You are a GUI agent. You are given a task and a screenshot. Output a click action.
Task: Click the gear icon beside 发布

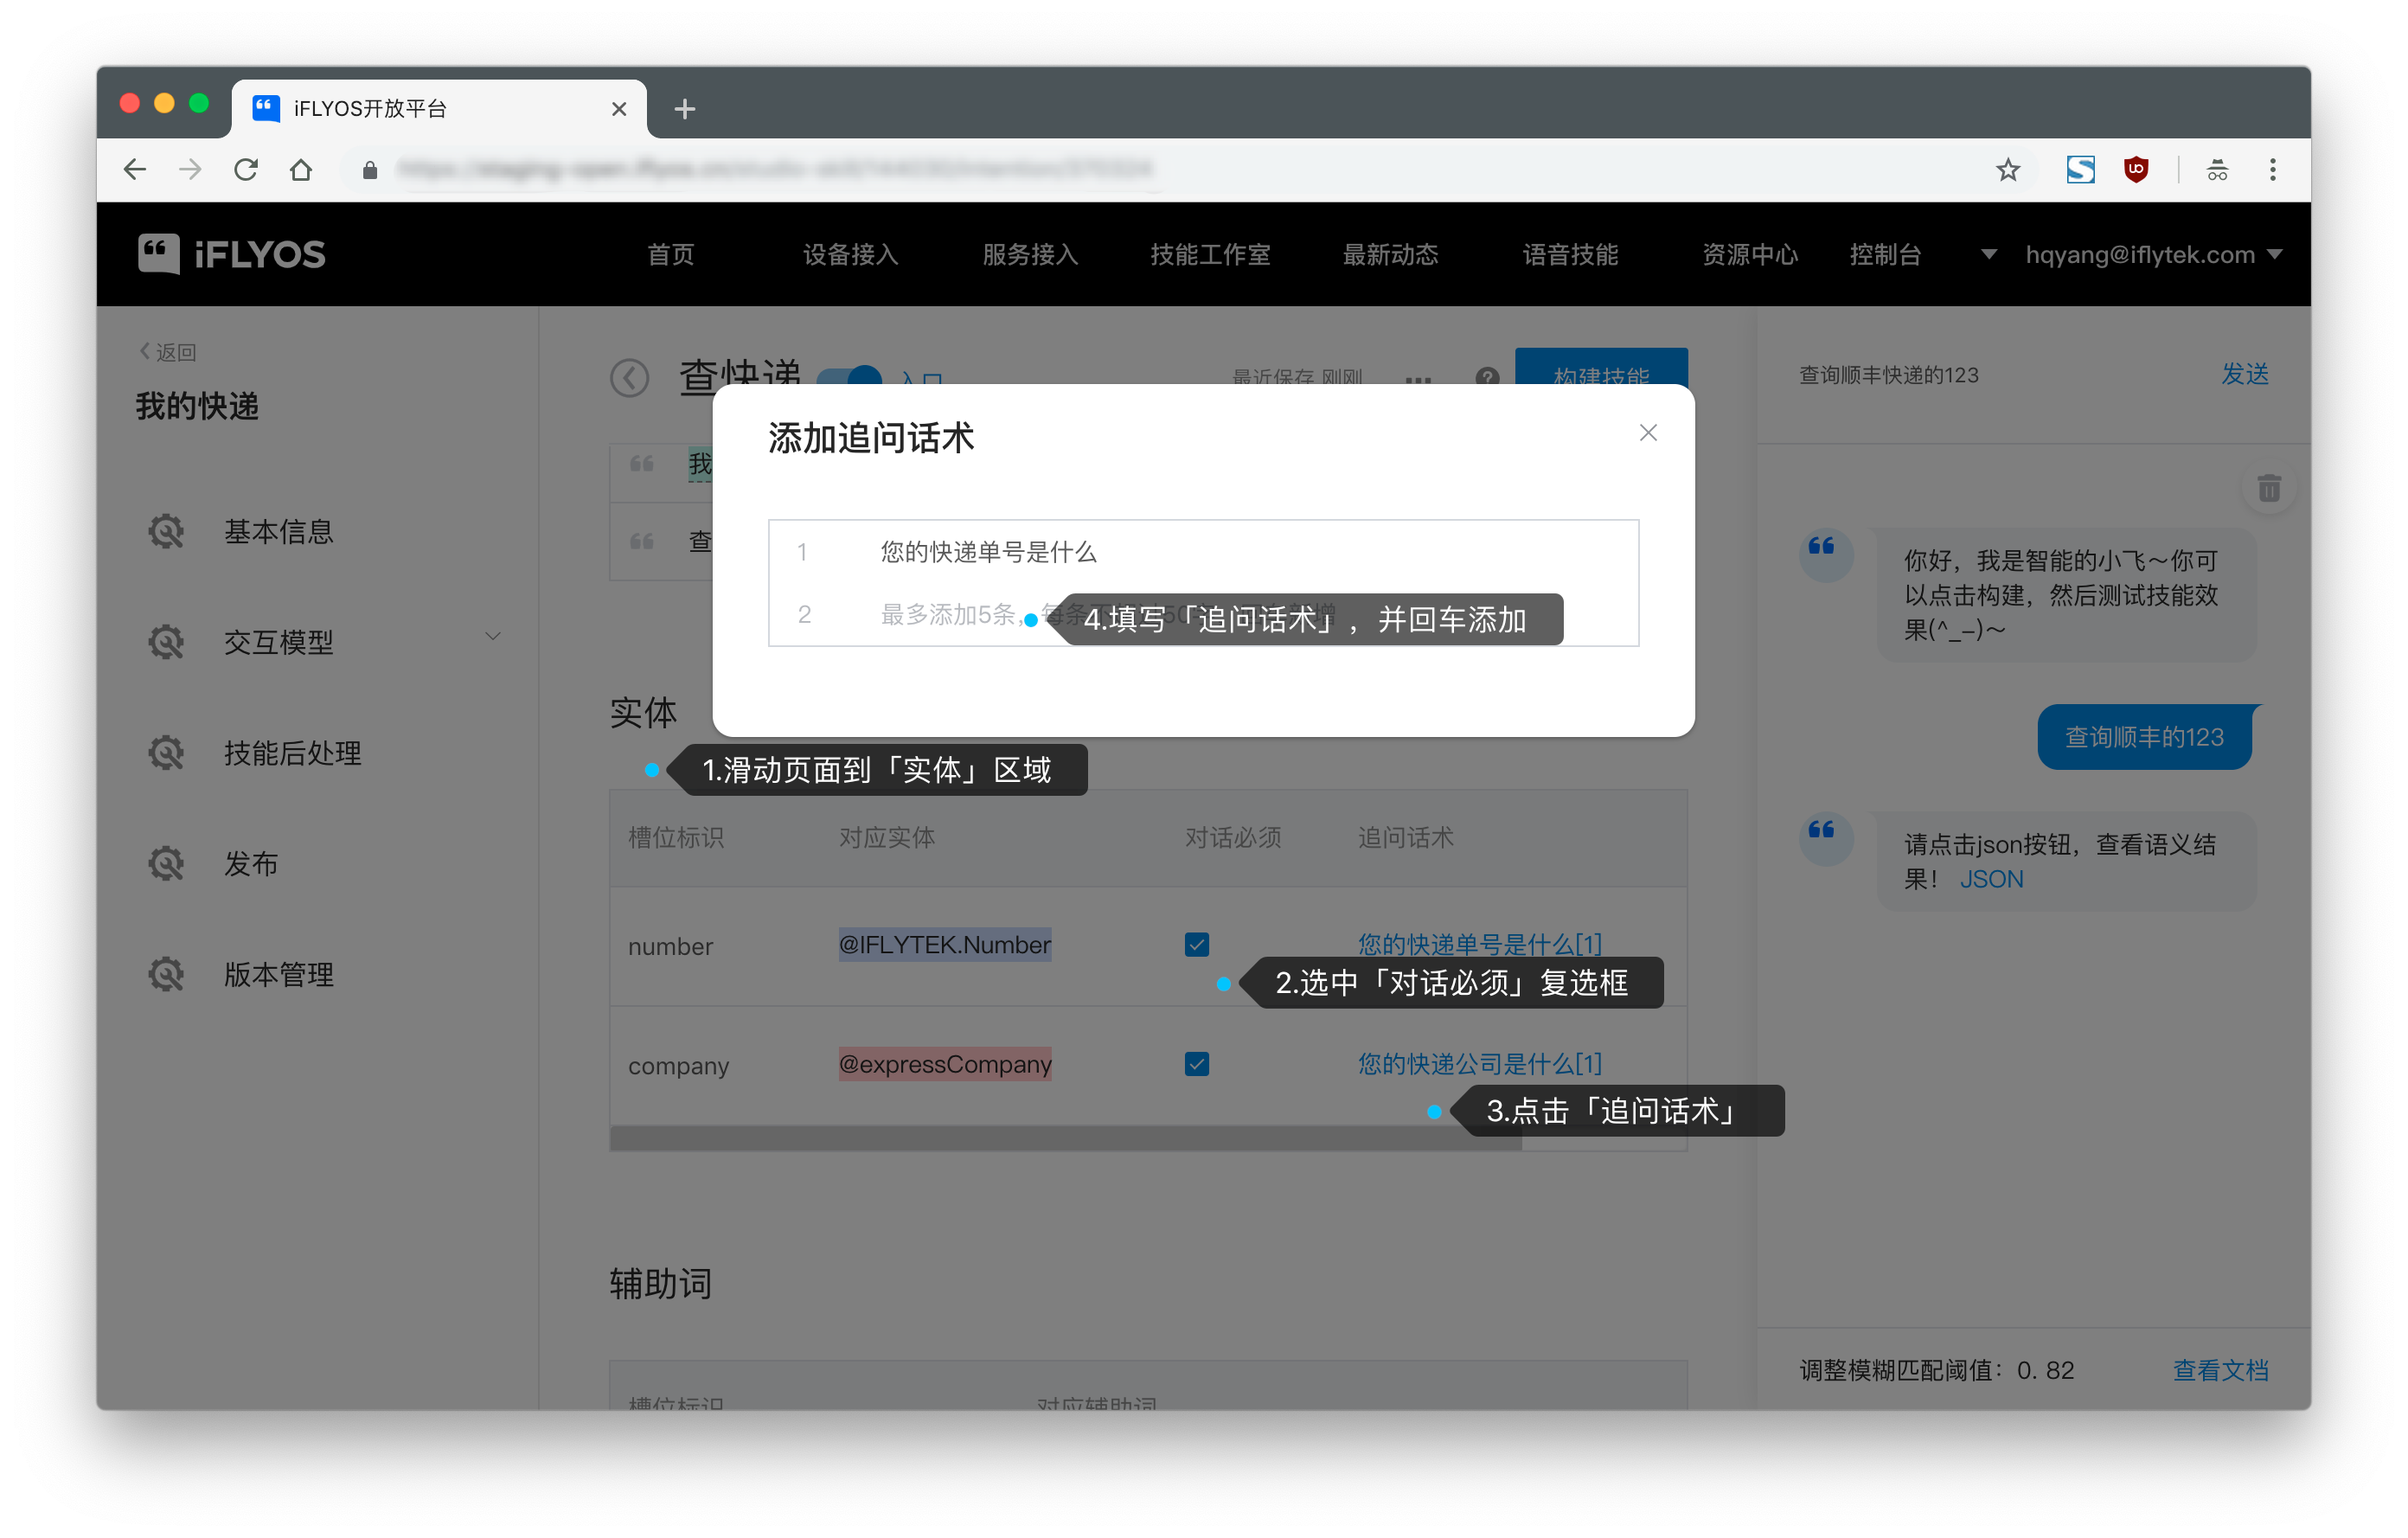pos(166,863)
